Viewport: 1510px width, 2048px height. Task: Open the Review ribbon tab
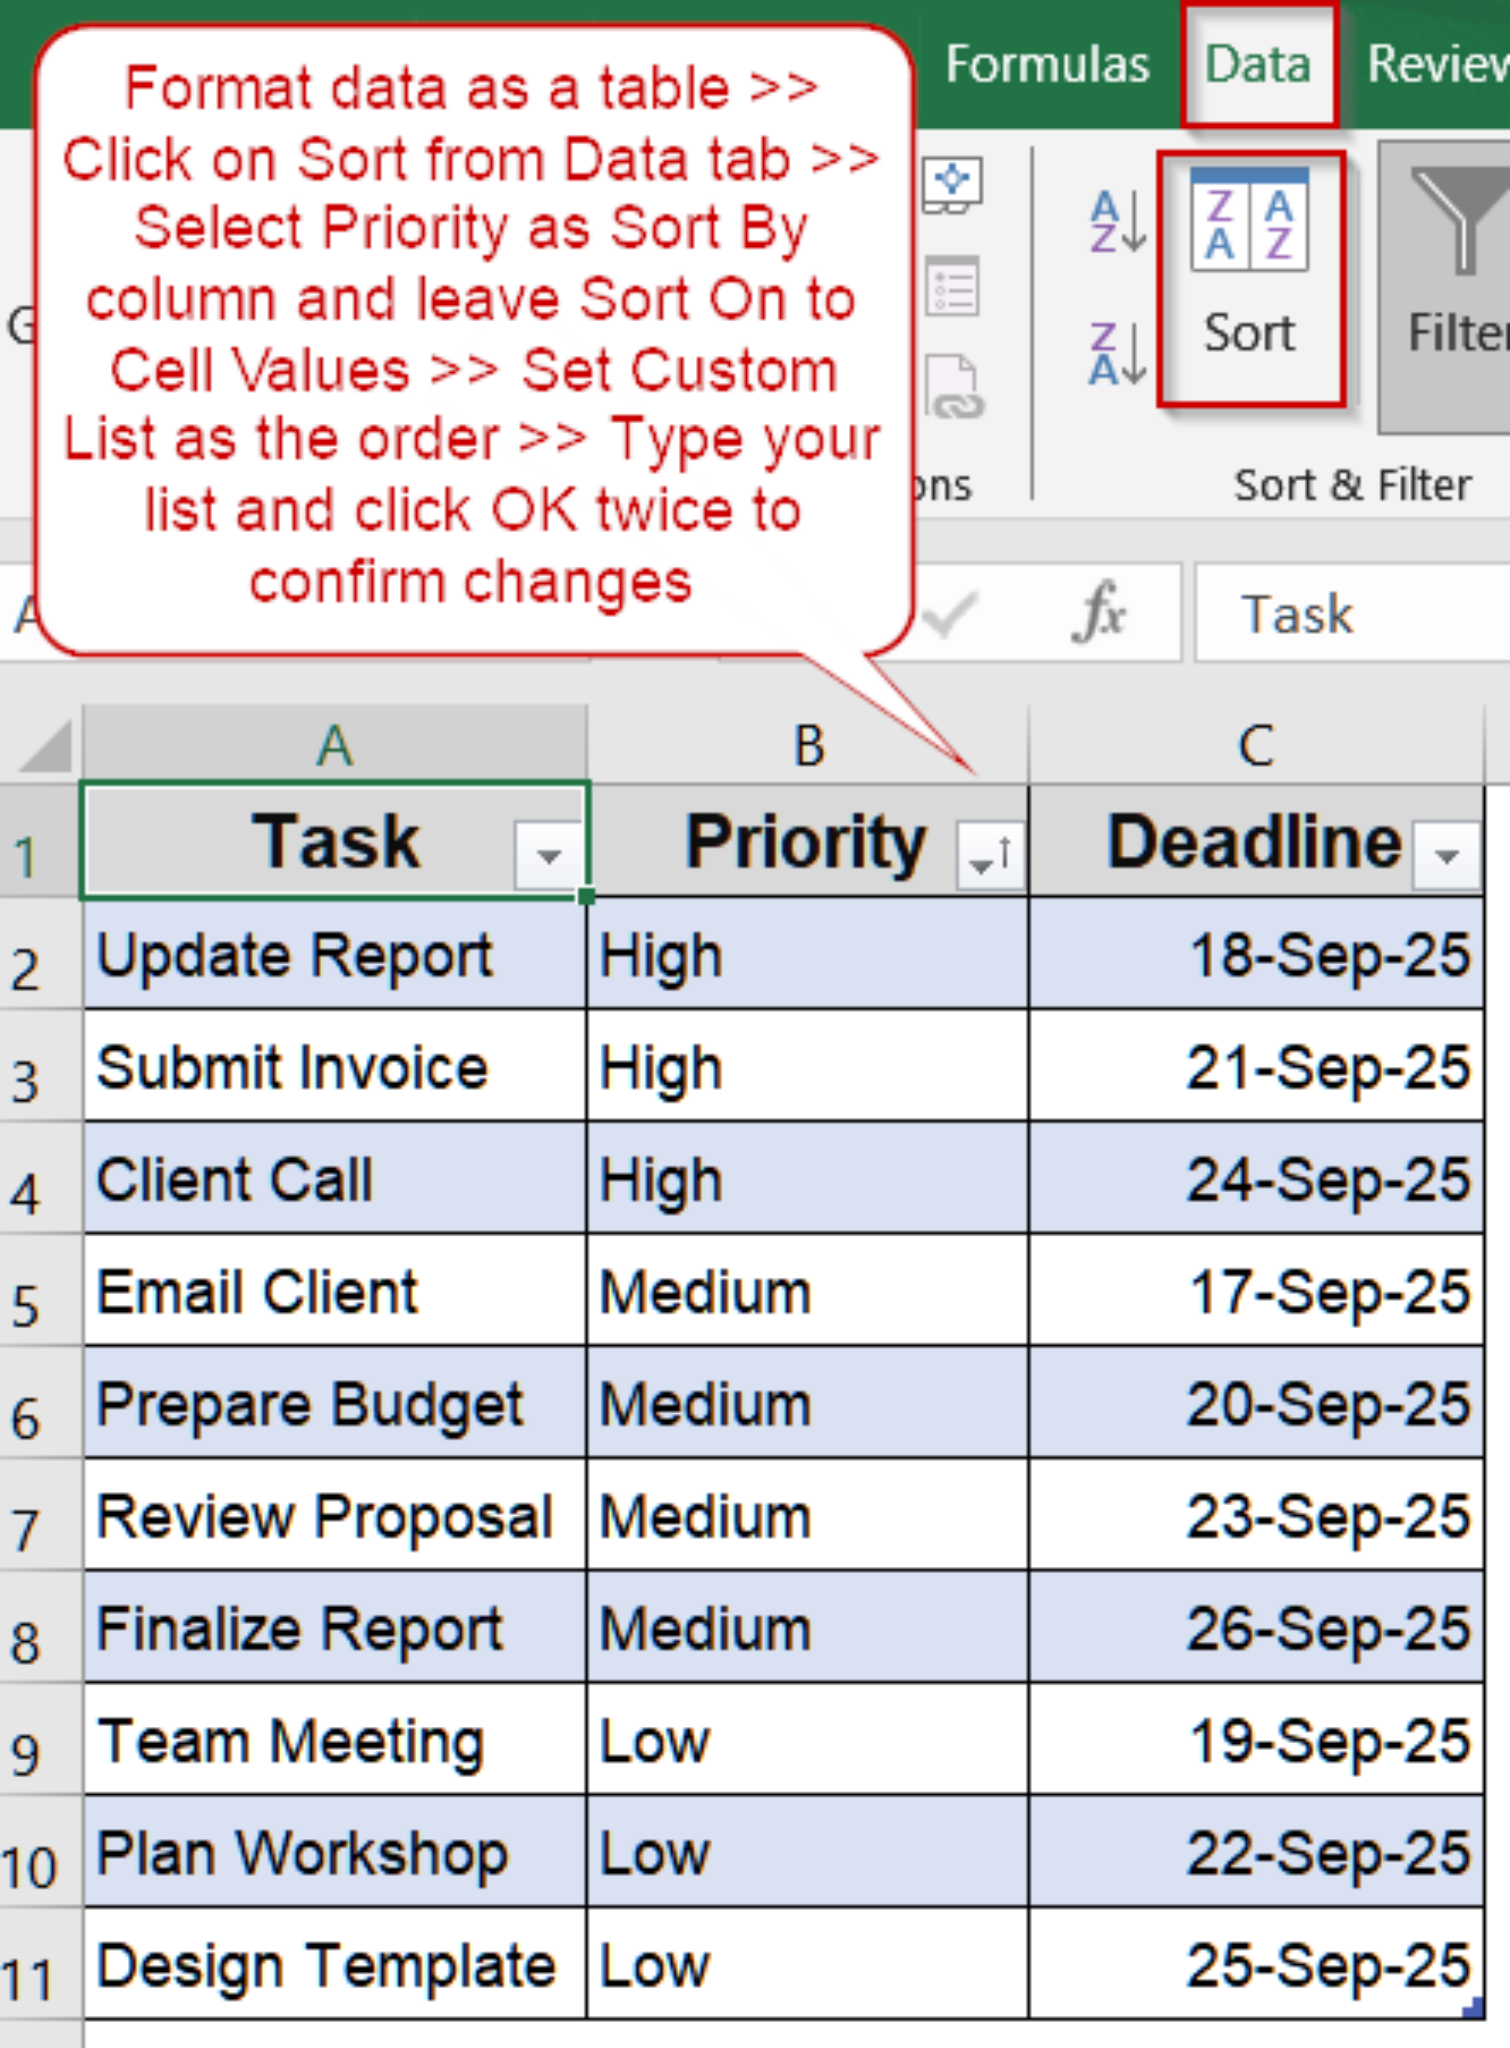click(1436, 65)
